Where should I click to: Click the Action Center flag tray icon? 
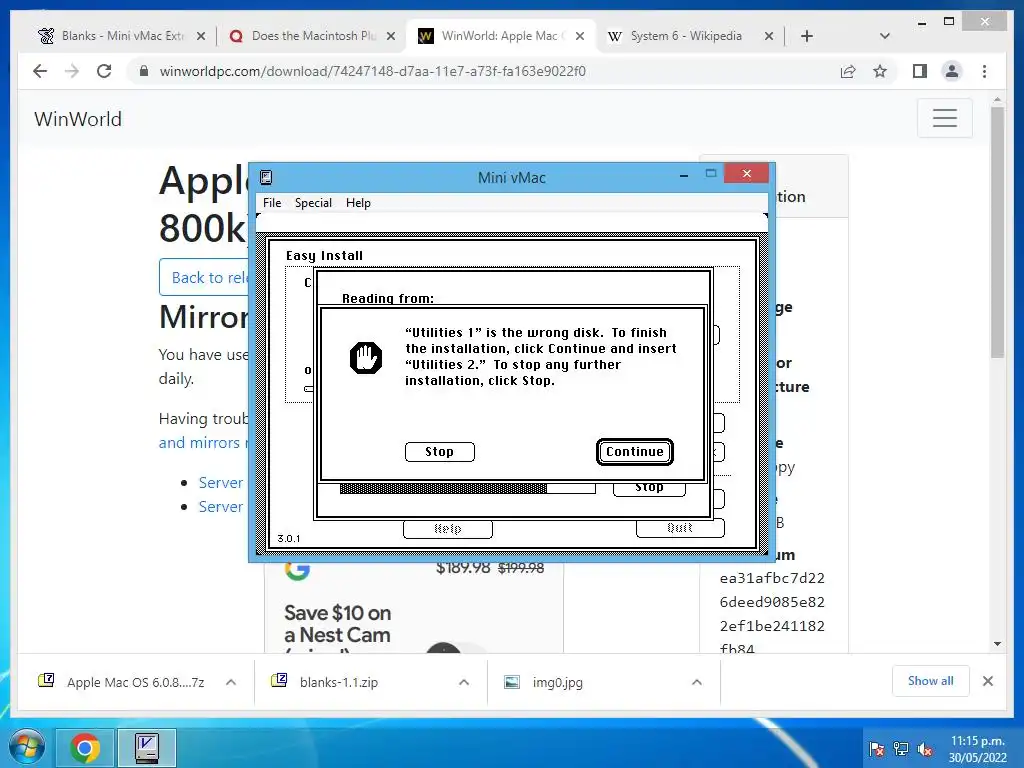877,749
